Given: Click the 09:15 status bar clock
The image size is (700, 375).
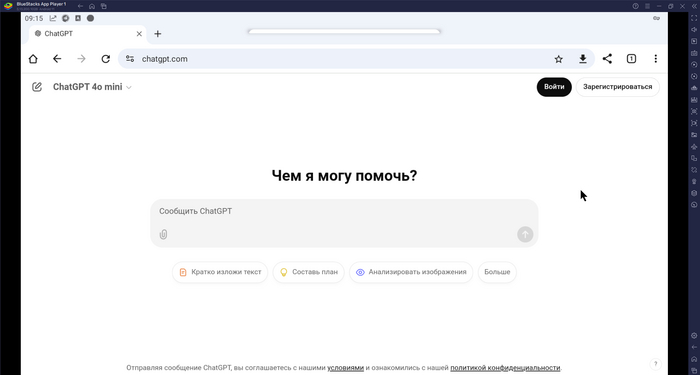Looking at the screenshot, I should pyautogui.click(x=34, y=18).
